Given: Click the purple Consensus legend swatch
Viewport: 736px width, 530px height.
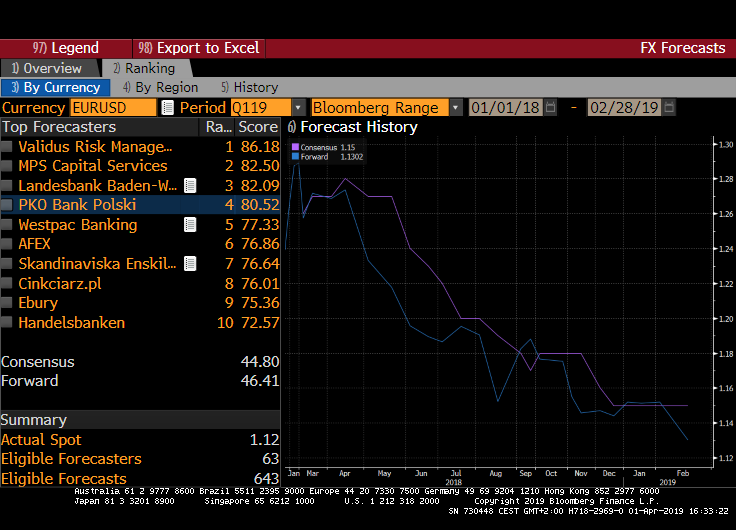Looking at the screenshot, I should click(x=295, y=147).
